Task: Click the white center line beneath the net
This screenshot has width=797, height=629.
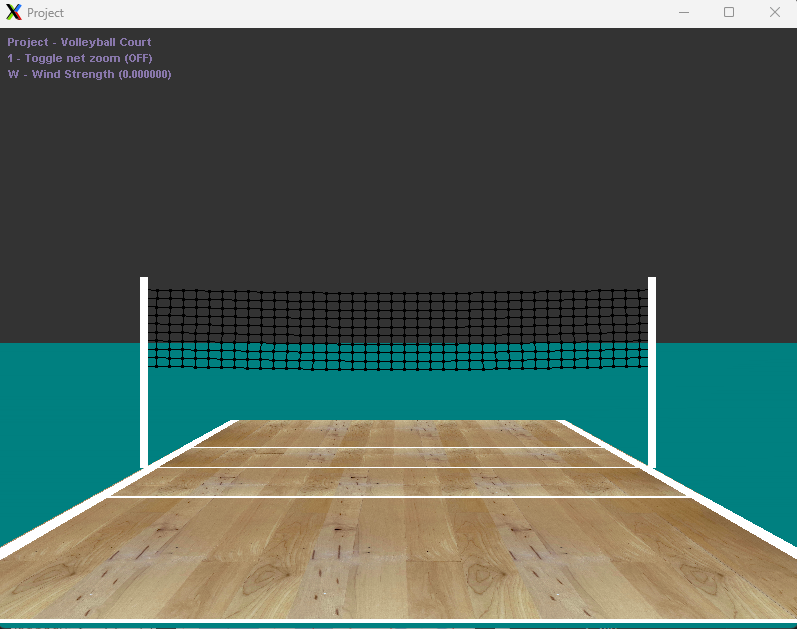Action: tap(400, 466)
